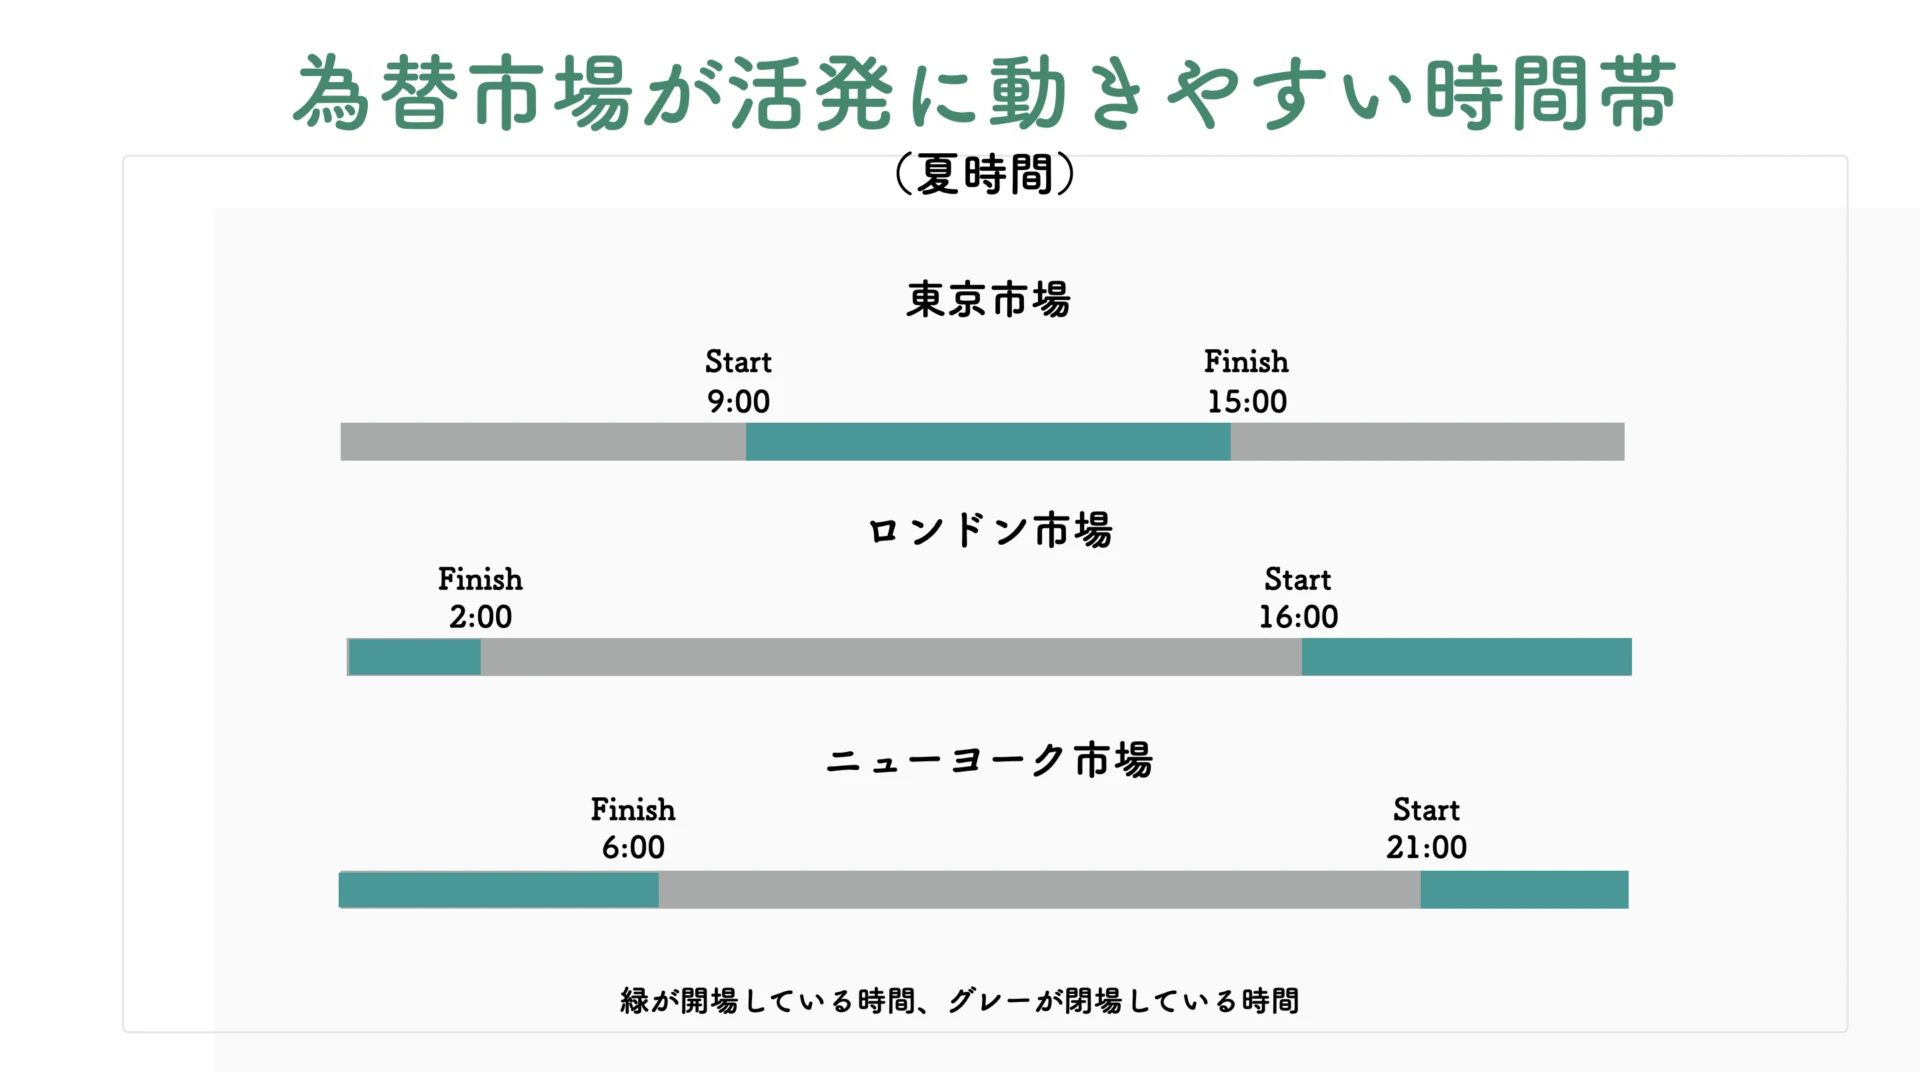
Task: Click the New York Start 21:00 label
Action: pyautogui.click(x=1426, y=828)
